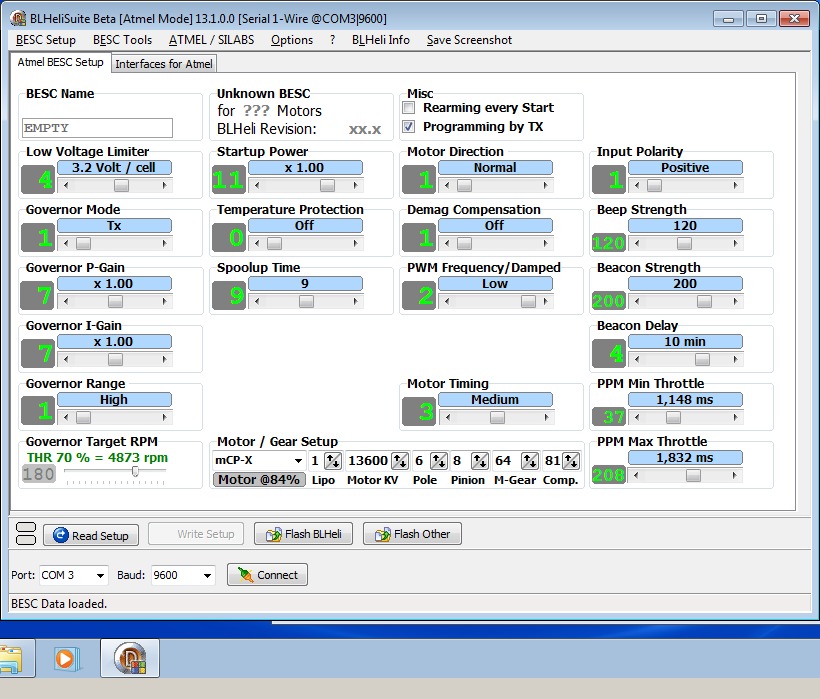Viewport: 820px width, 699px height.
Task: Click the Comp. spinner arrows
Action: [571, 461]
